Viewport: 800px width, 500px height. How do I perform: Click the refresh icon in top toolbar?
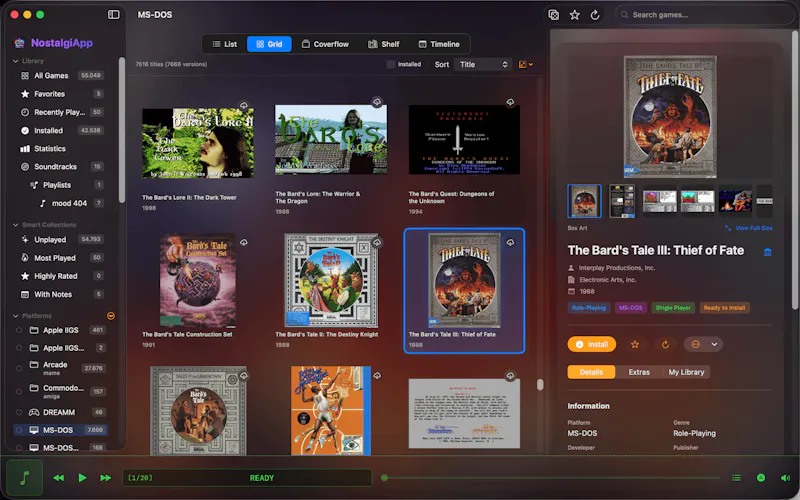(x=595, y=15)
